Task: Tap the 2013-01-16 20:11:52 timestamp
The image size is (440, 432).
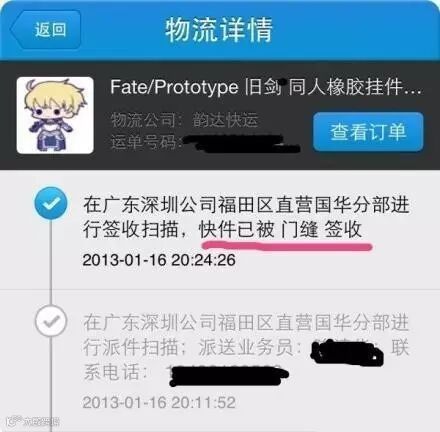Action: coord(159,402)
